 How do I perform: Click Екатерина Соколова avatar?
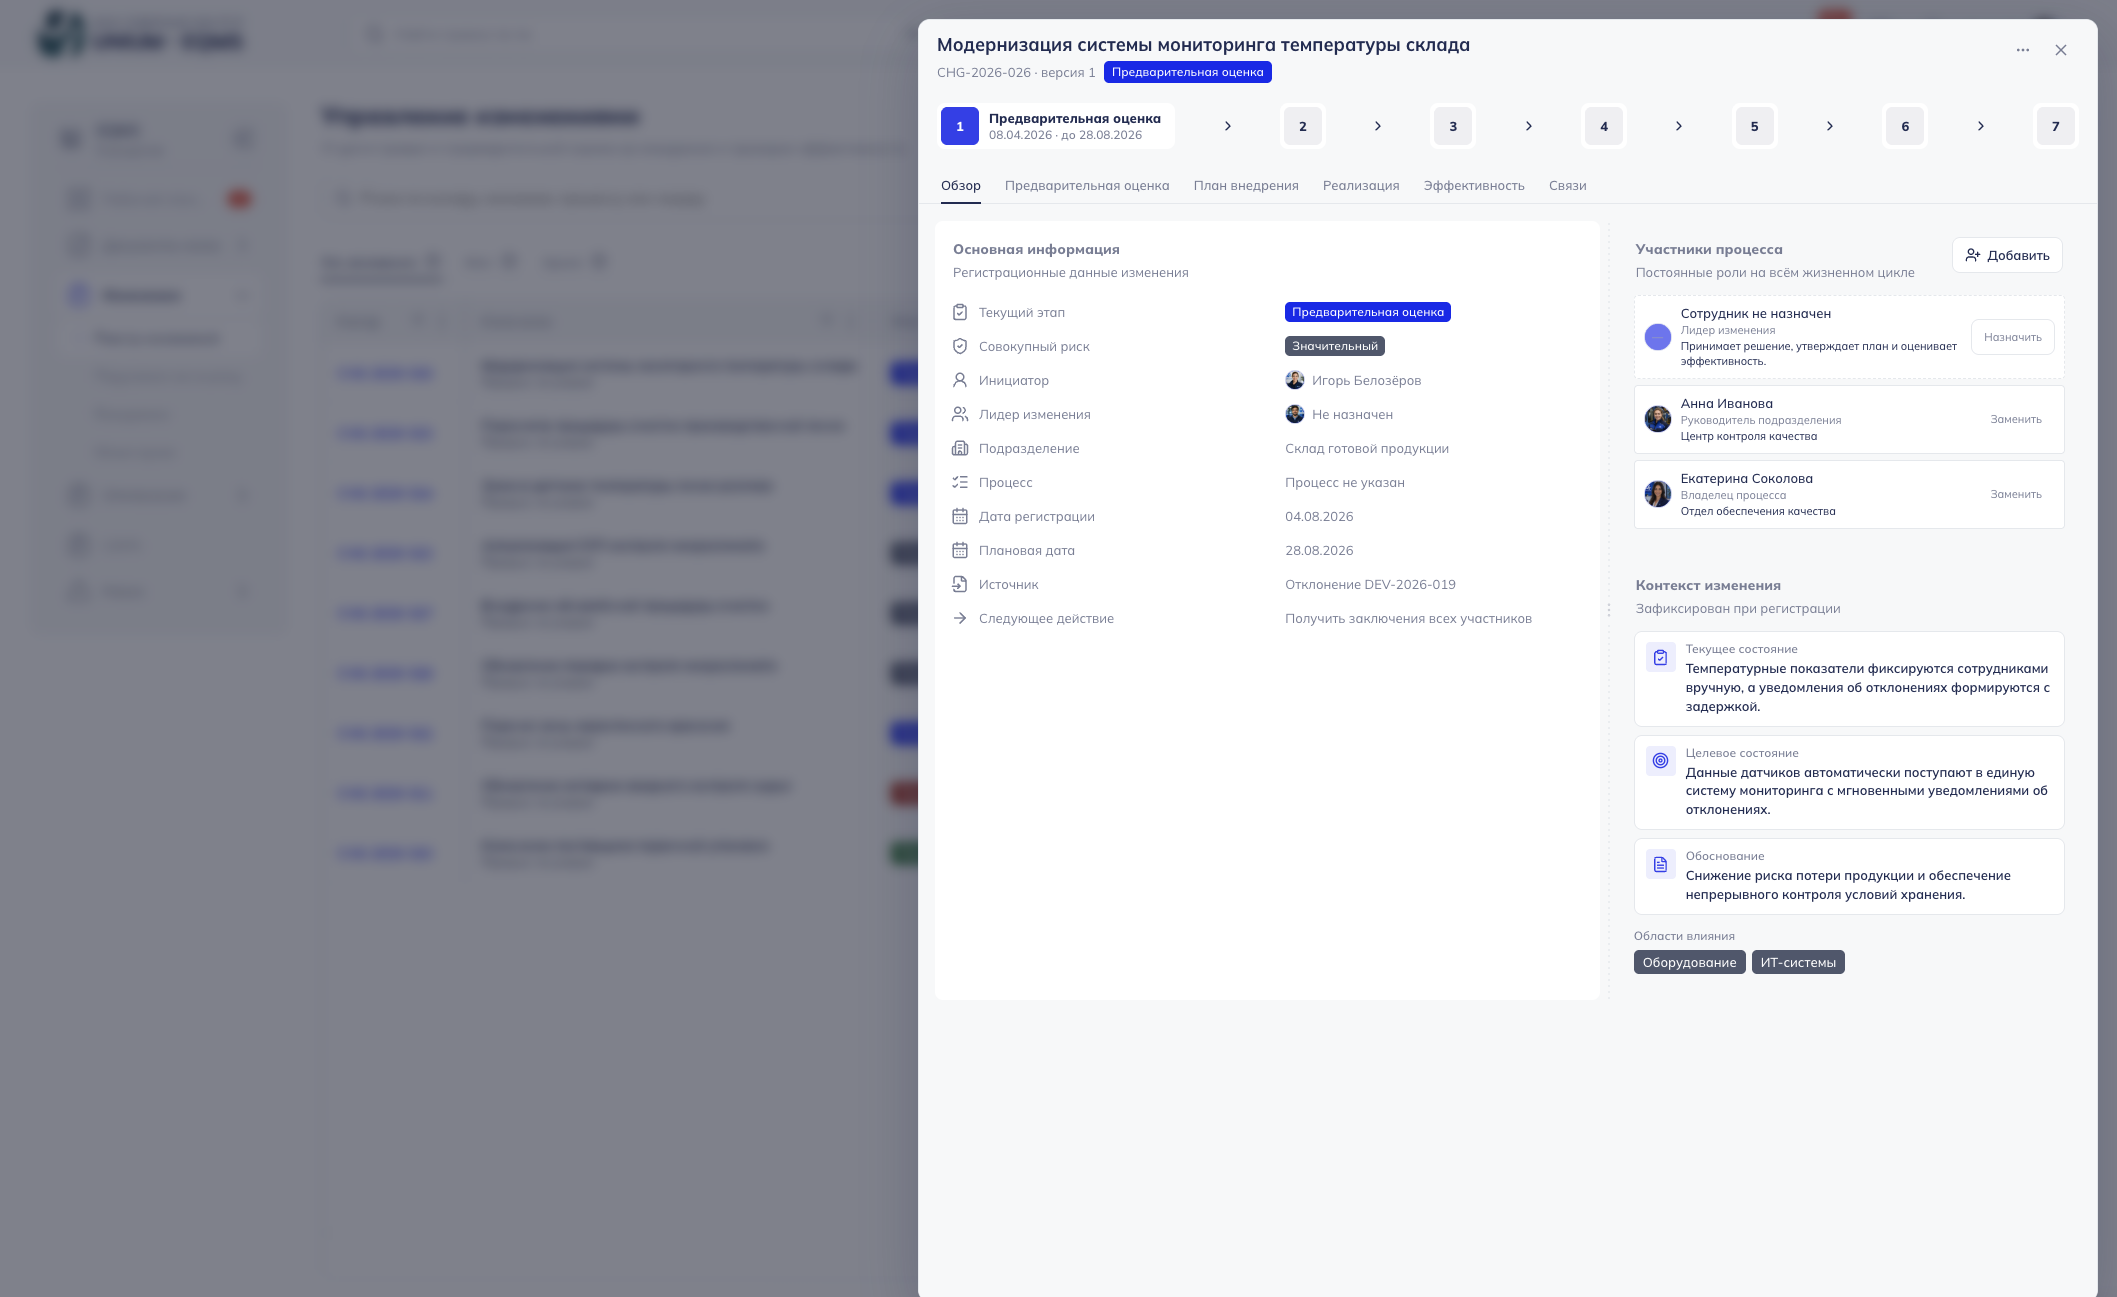[x=1658, y=494]
